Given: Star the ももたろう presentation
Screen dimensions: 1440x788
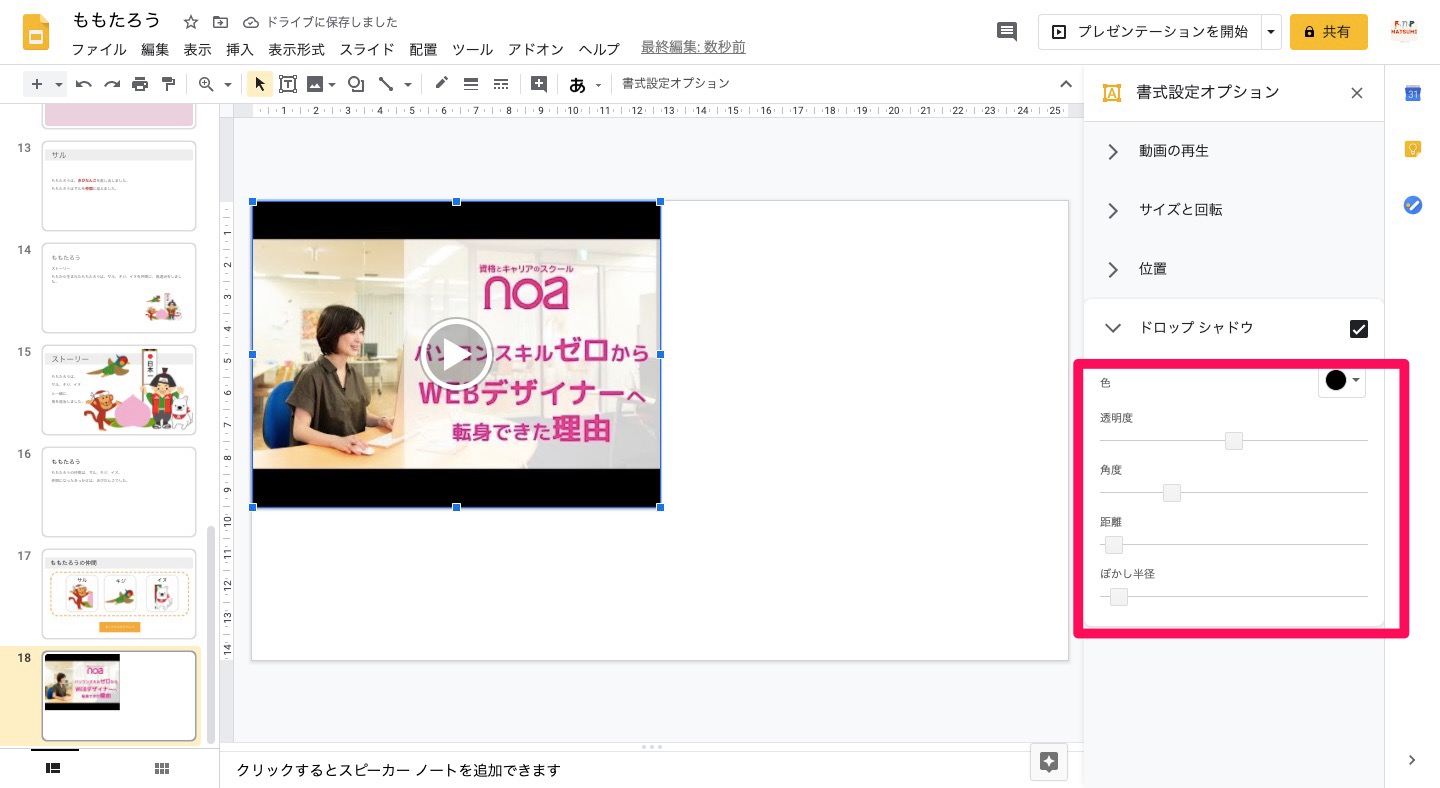Looking at the screenshot, I should tap(191, 22).
